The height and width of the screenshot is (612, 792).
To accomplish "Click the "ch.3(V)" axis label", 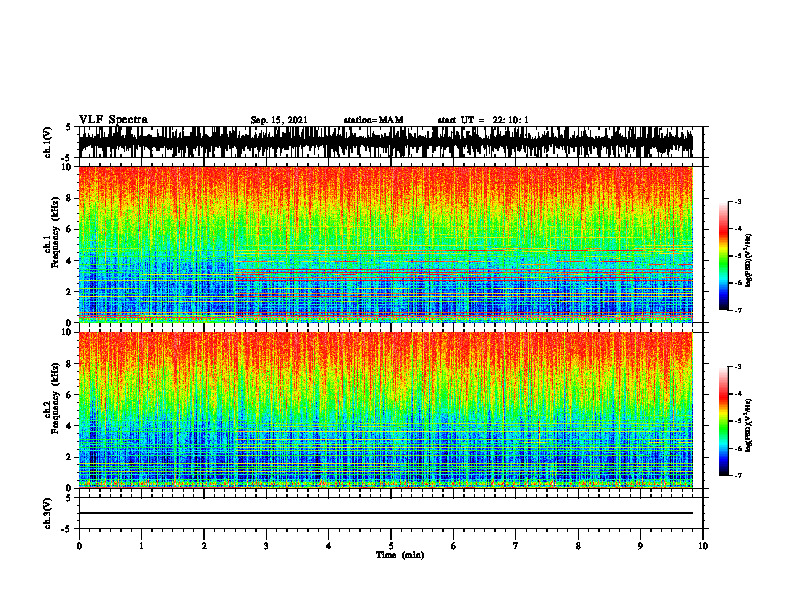I will click(48, 514).
